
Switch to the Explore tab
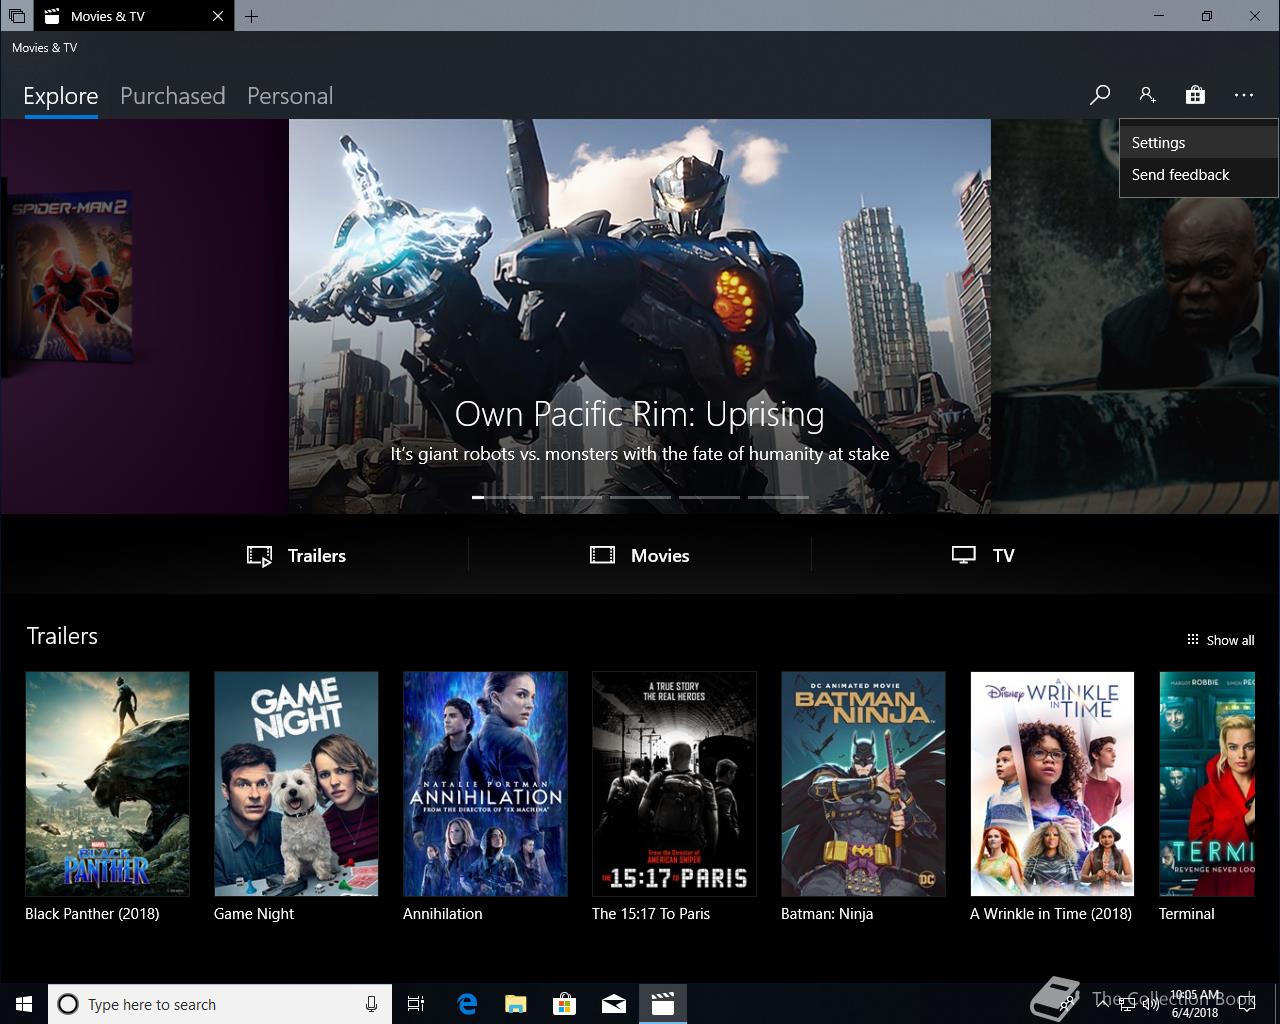(61, 96)
